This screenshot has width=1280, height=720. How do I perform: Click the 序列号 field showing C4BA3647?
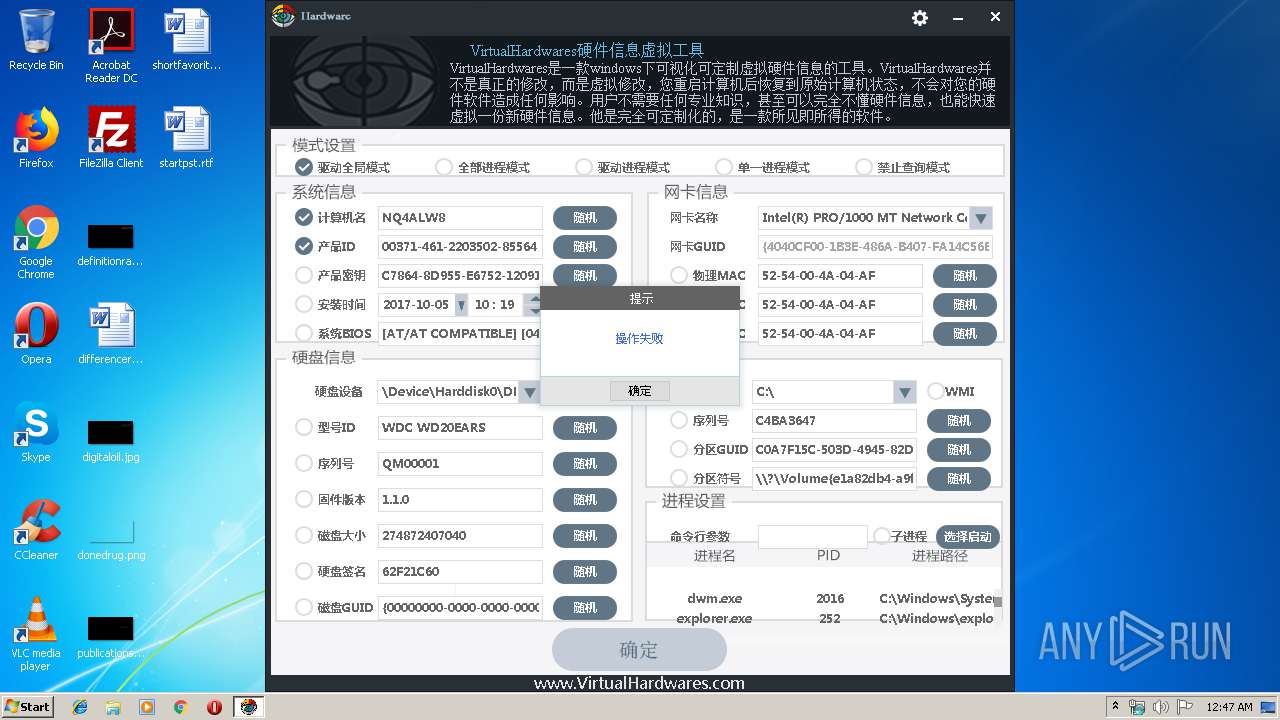834,421
